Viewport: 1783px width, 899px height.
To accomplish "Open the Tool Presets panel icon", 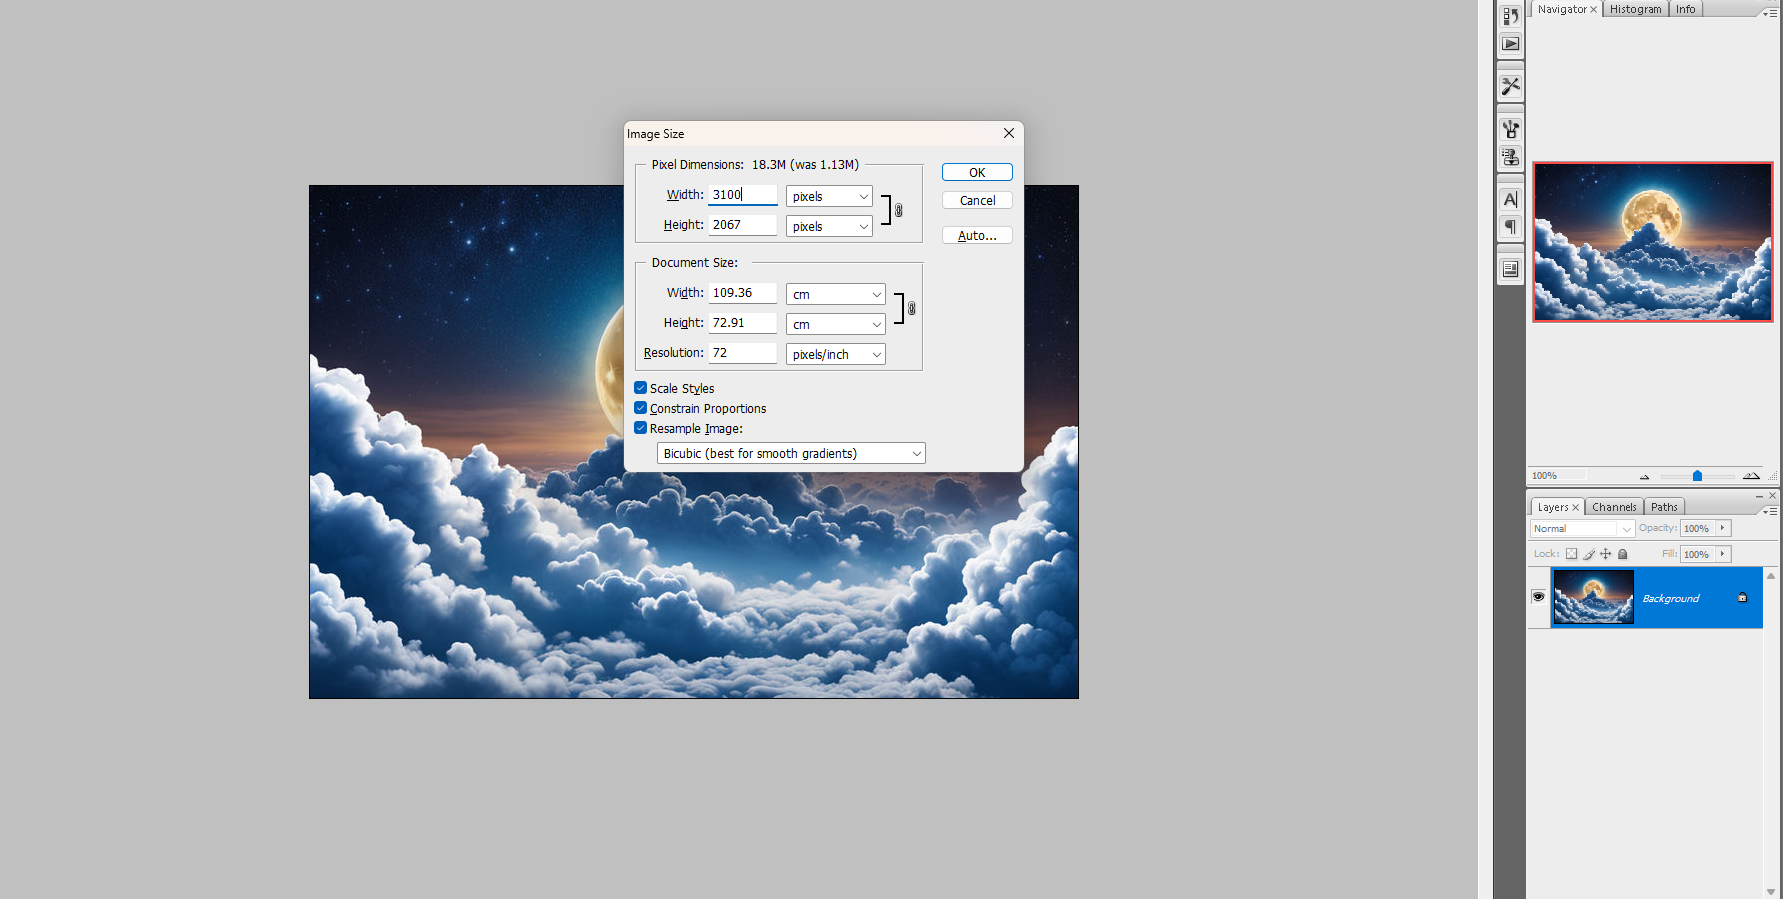I will (1510, 87).
